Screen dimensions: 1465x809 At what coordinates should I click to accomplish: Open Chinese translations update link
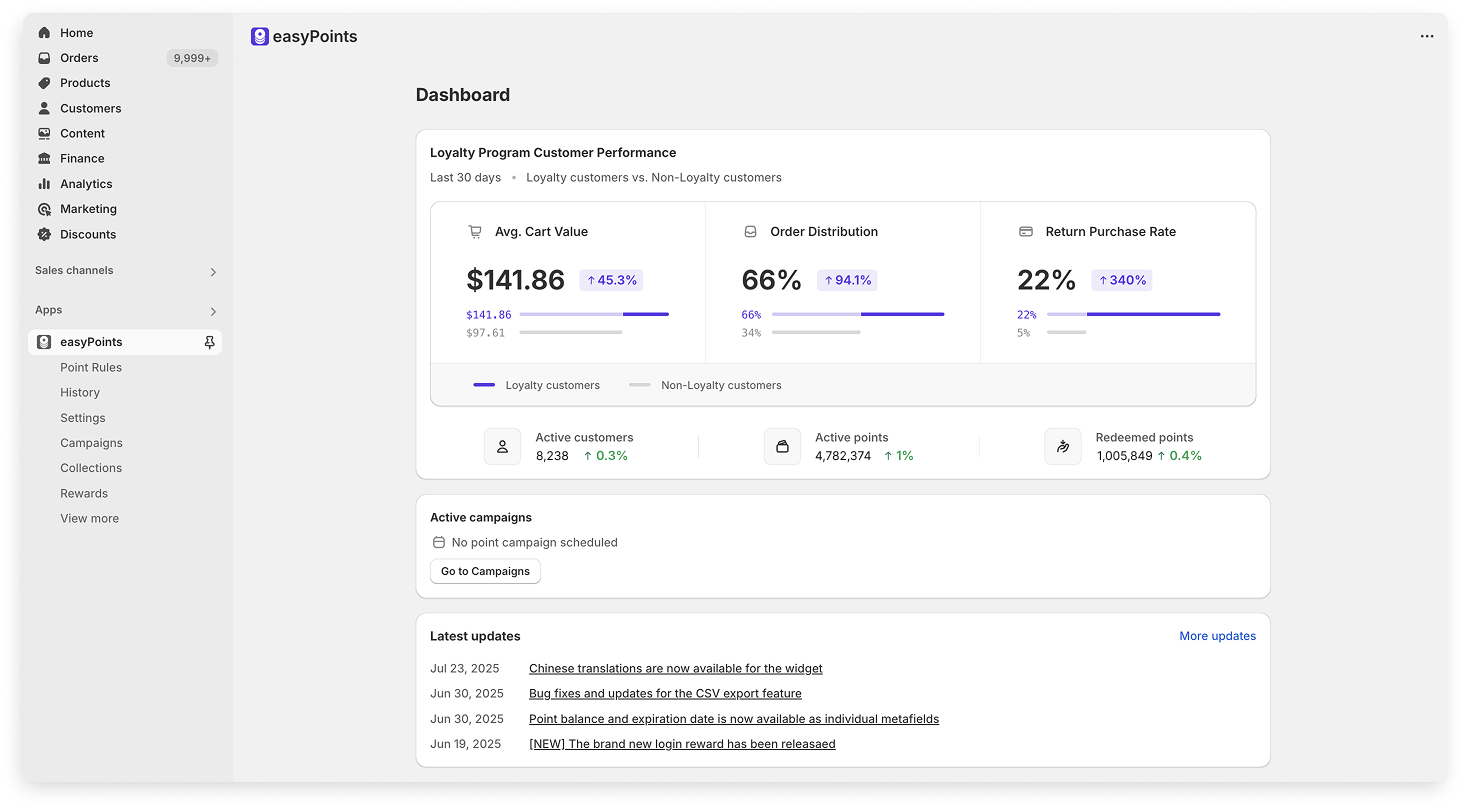[x=675, y=668]
